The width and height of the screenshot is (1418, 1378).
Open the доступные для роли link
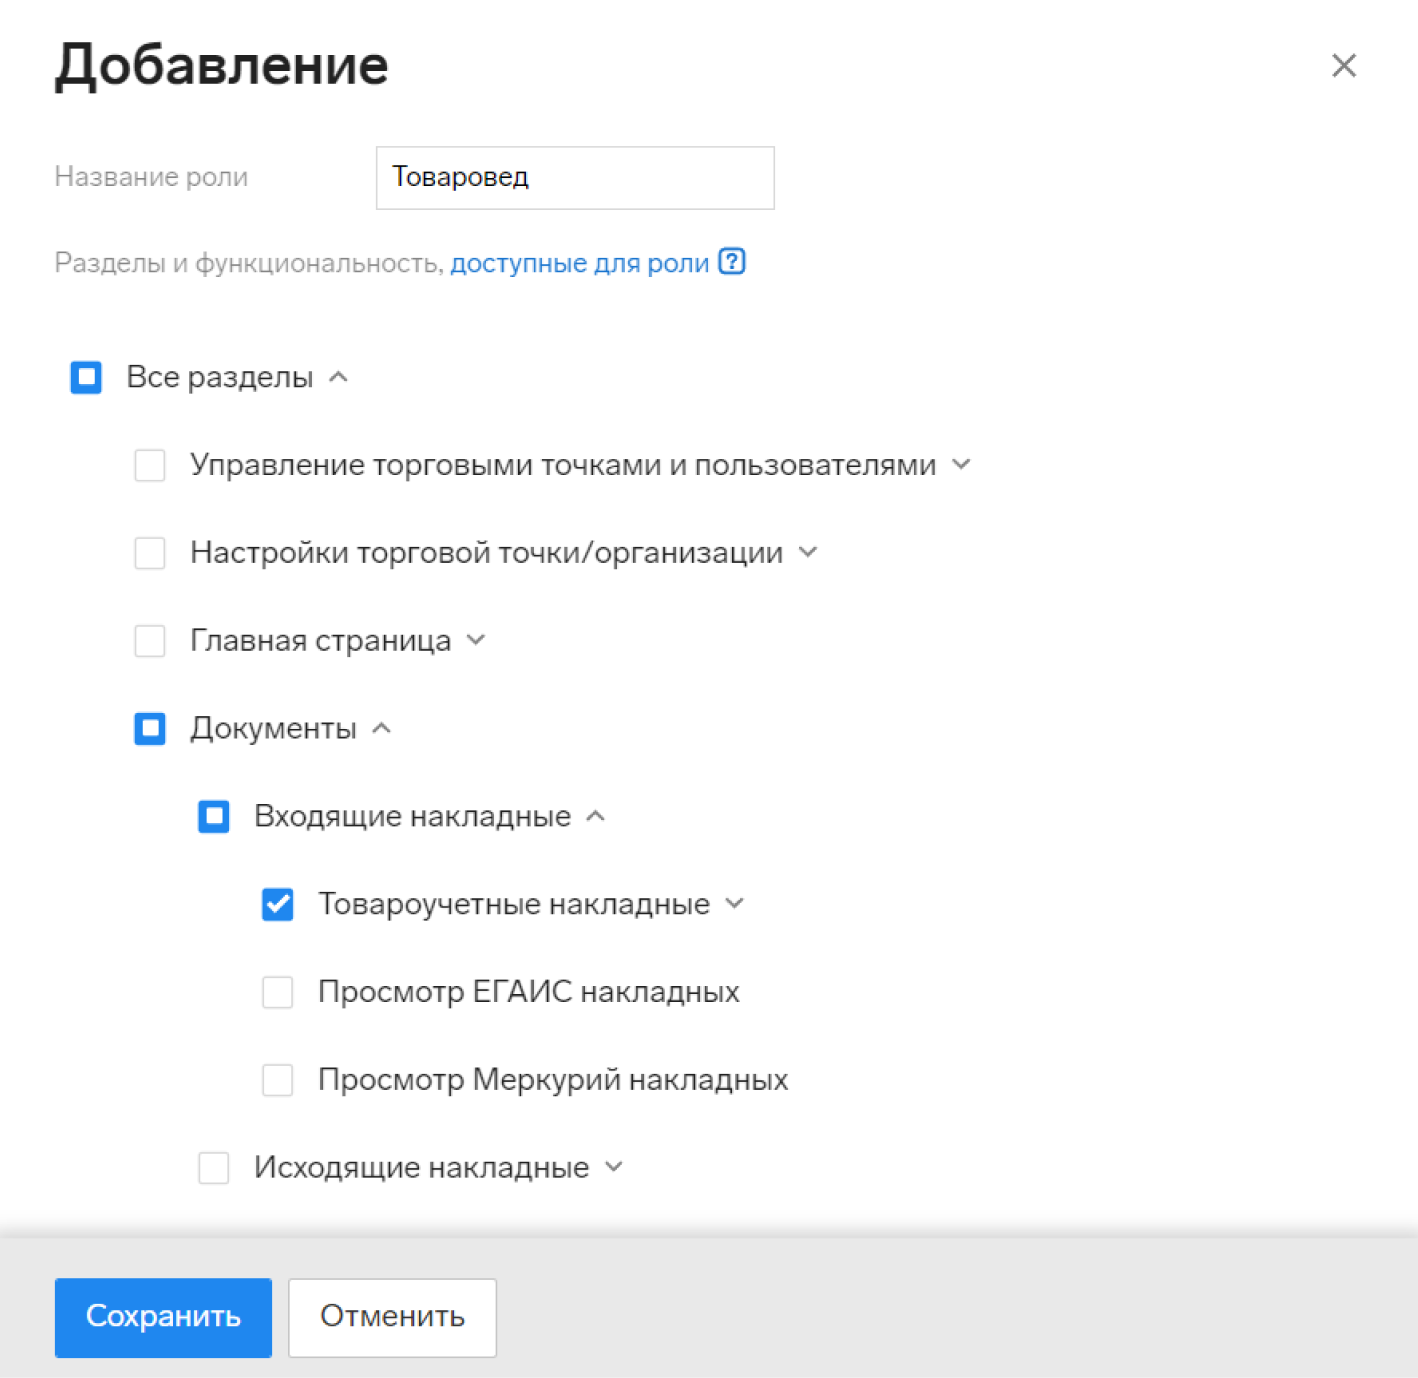[579, 263]
